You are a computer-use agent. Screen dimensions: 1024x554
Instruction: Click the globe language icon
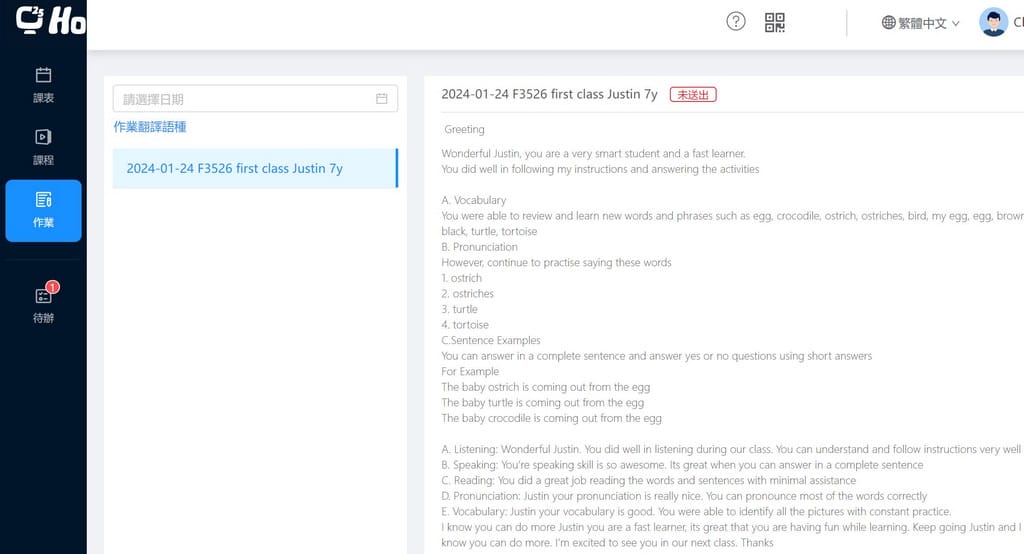pyautogui.click(x=888, y=23)
